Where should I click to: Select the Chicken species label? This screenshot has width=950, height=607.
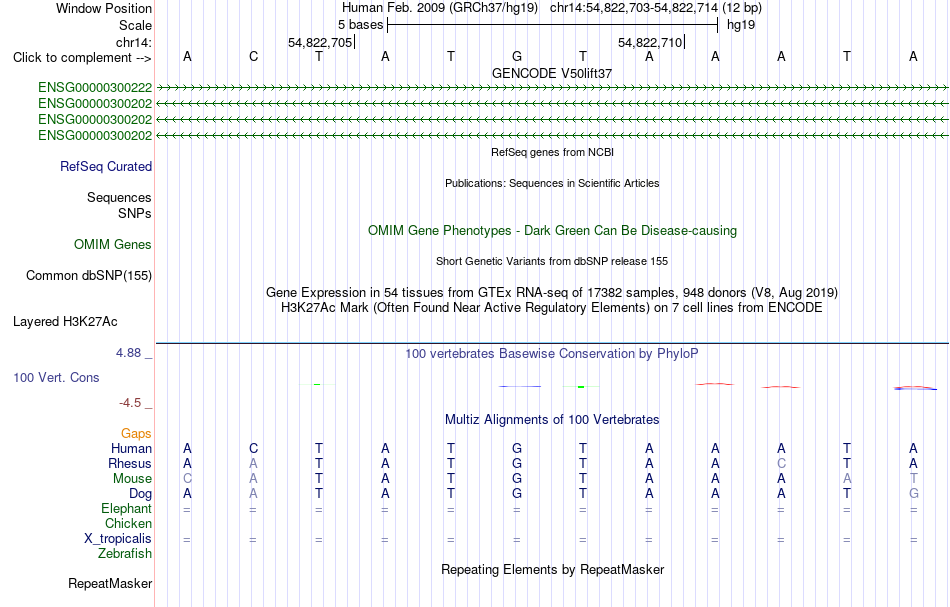point(128,524)
